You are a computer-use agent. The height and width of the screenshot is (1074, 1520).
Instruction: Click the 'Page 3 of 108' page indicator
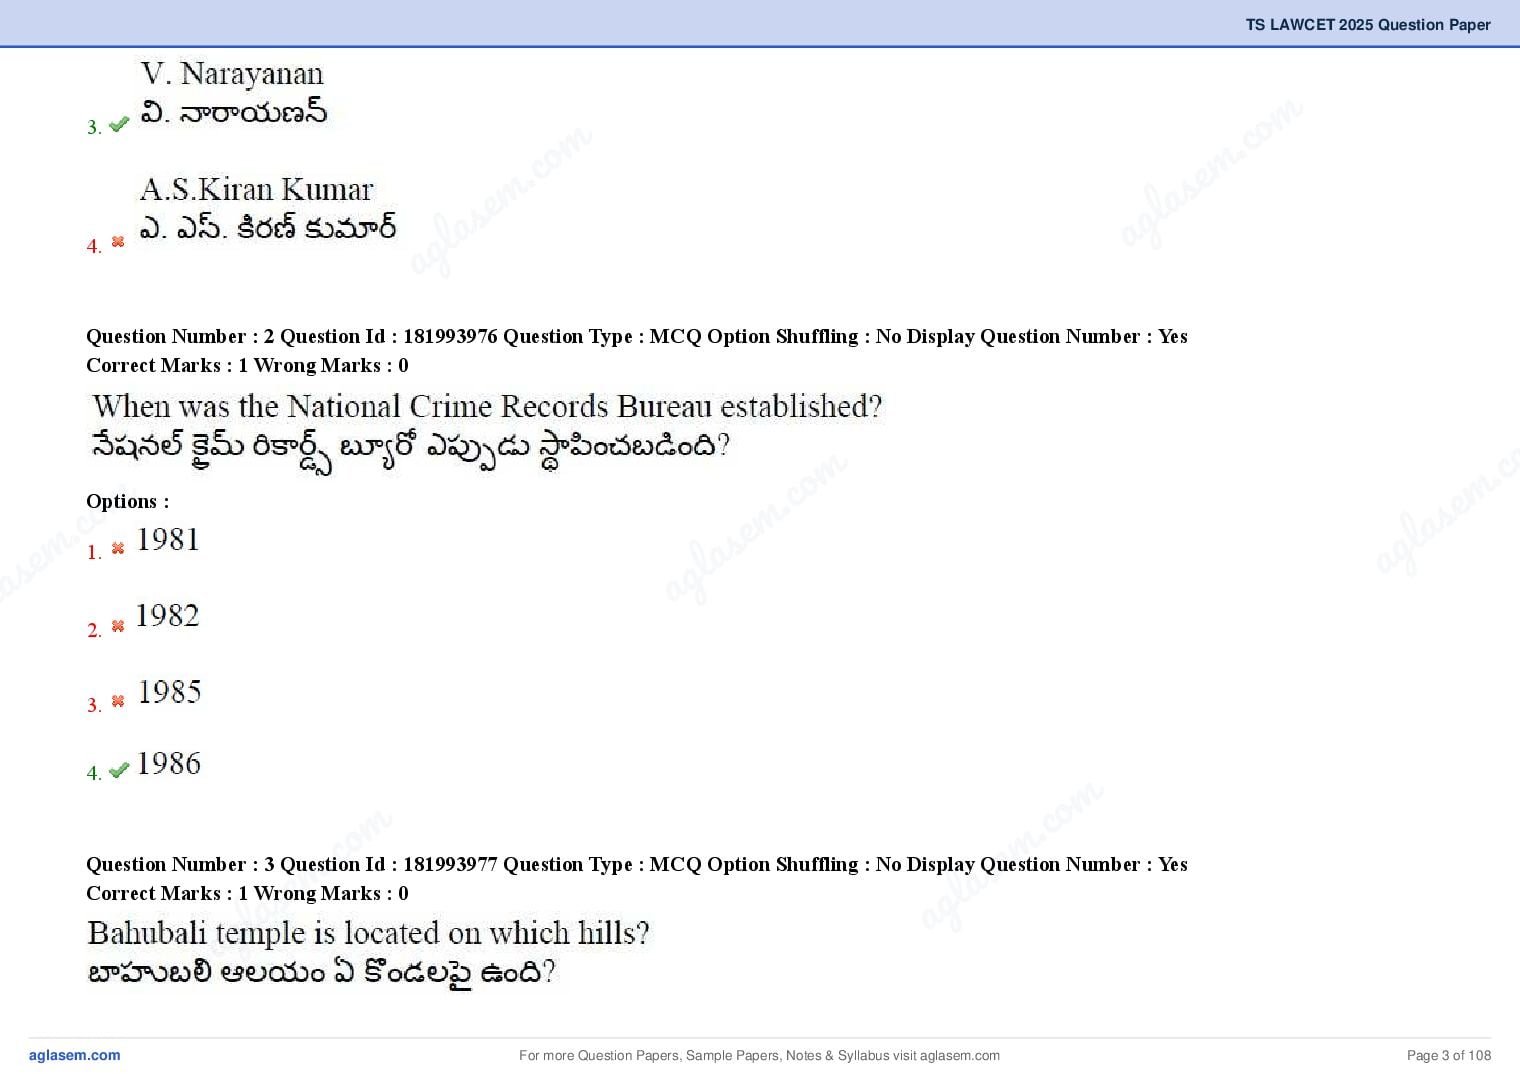coord(1449,1055)
